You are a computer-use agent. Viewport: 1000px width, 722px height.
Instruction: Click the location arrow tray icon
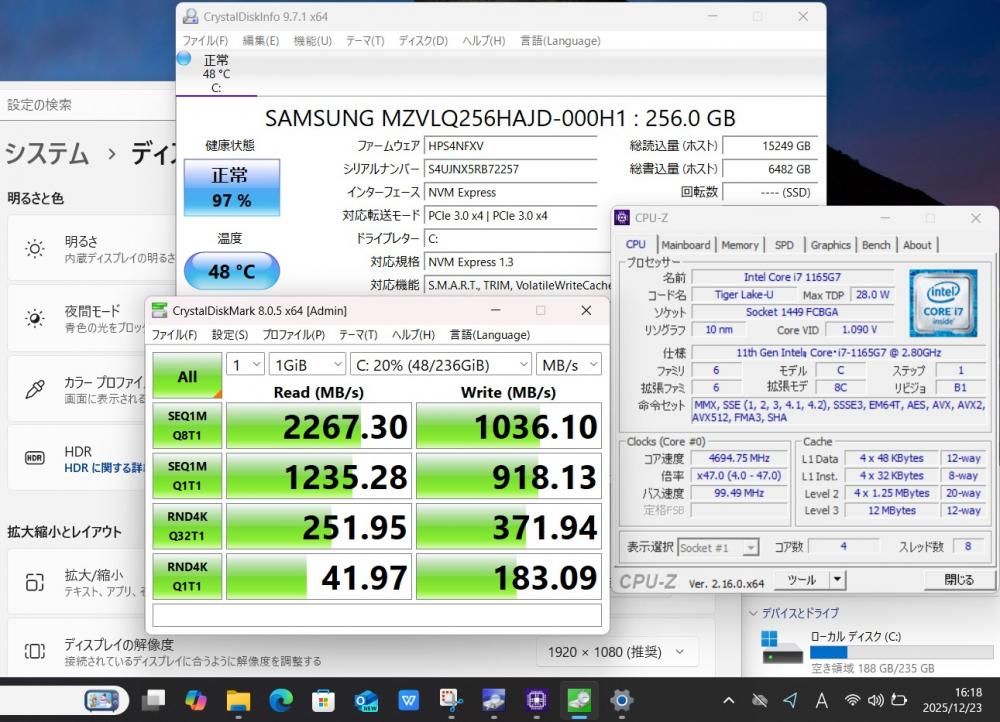point(790,700)
